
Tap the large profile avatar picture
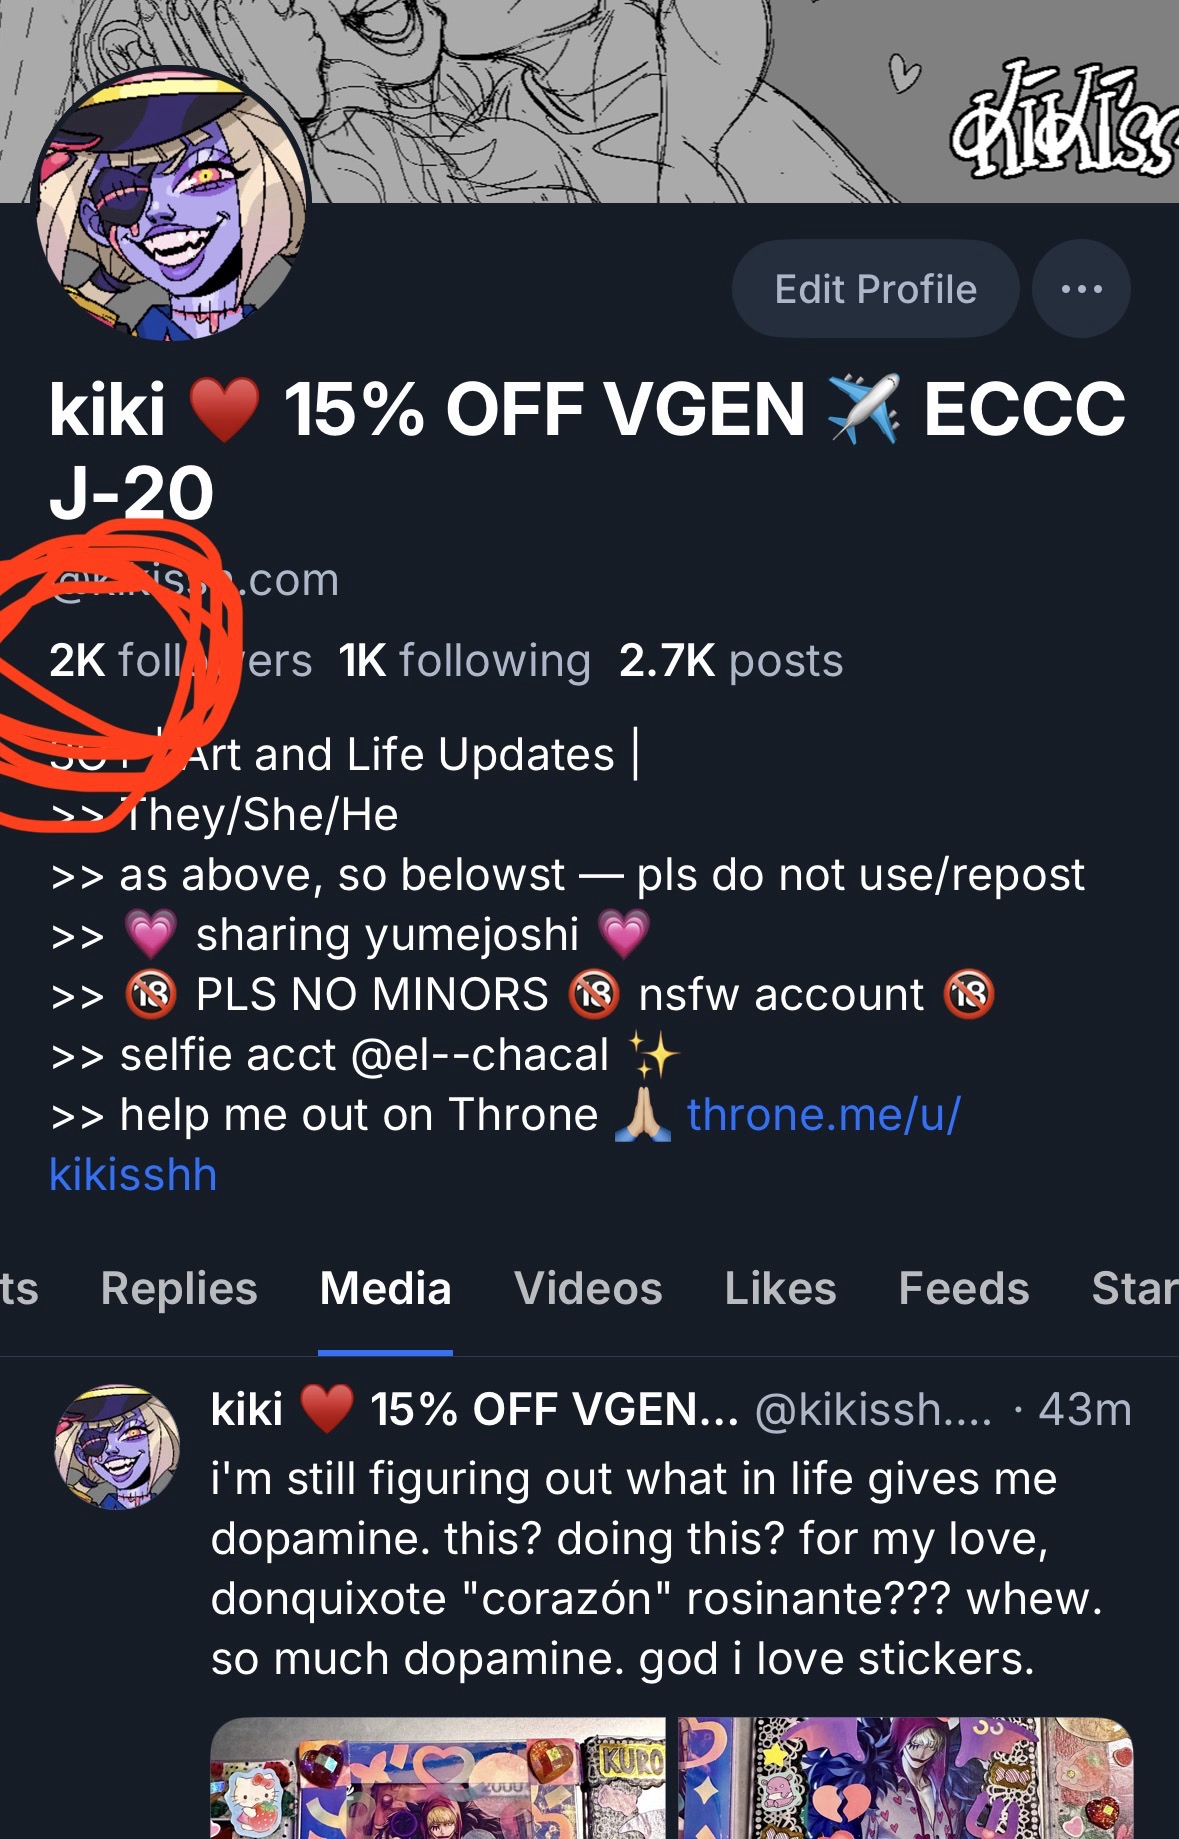[x=171, y=204]
